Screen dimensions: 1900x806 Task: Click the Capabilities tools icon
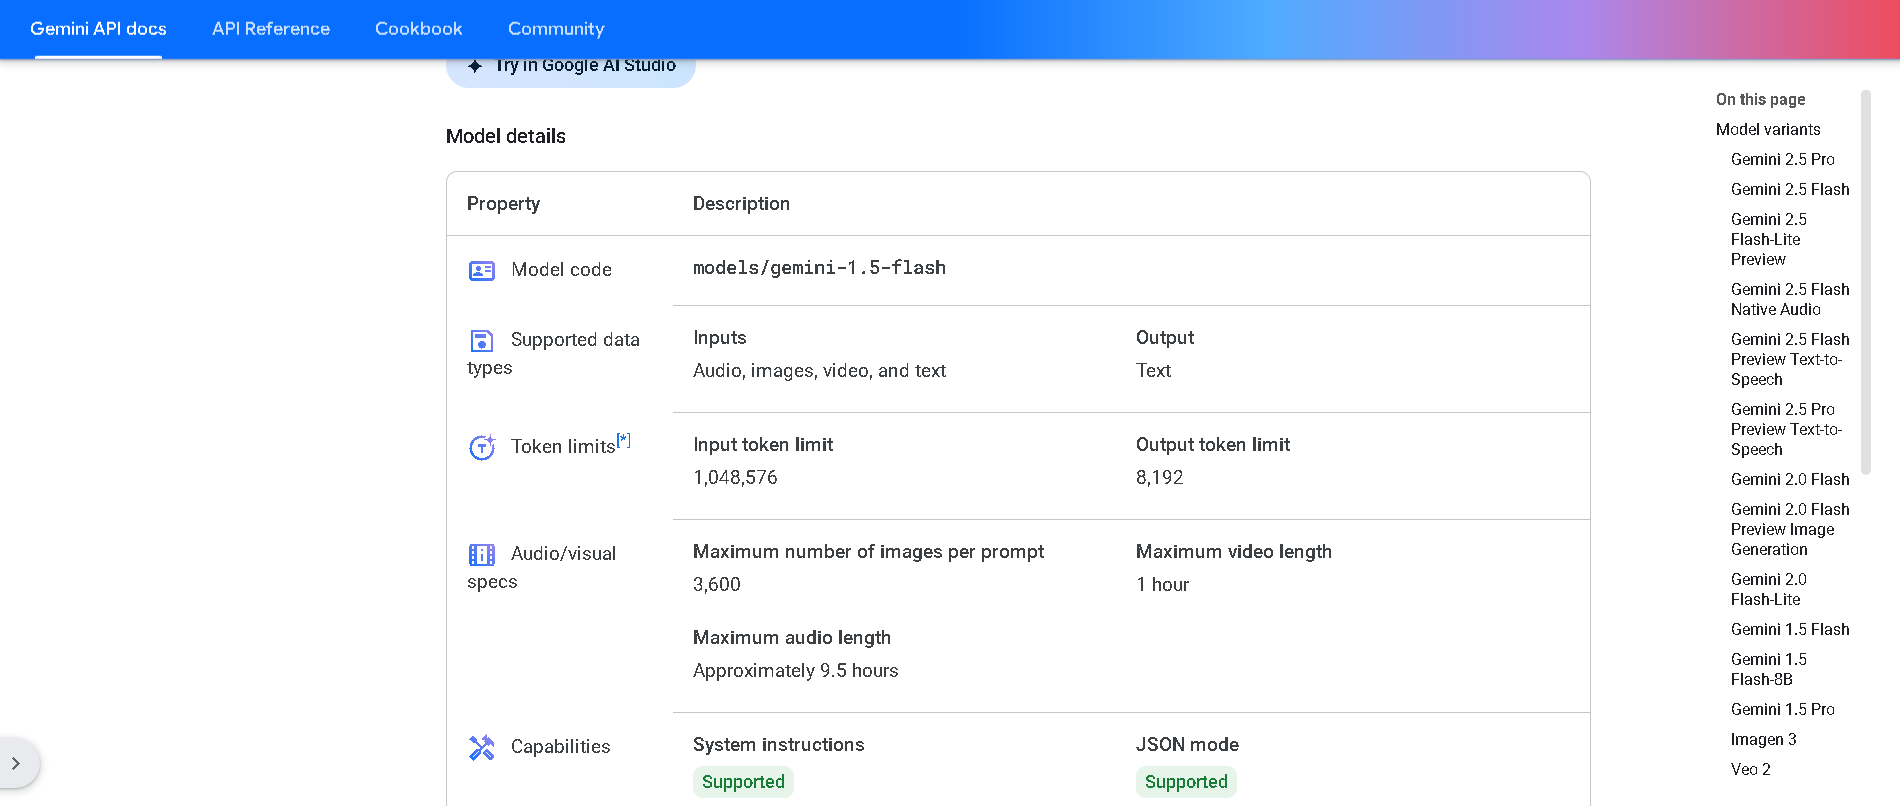click(x=482, y=747)
